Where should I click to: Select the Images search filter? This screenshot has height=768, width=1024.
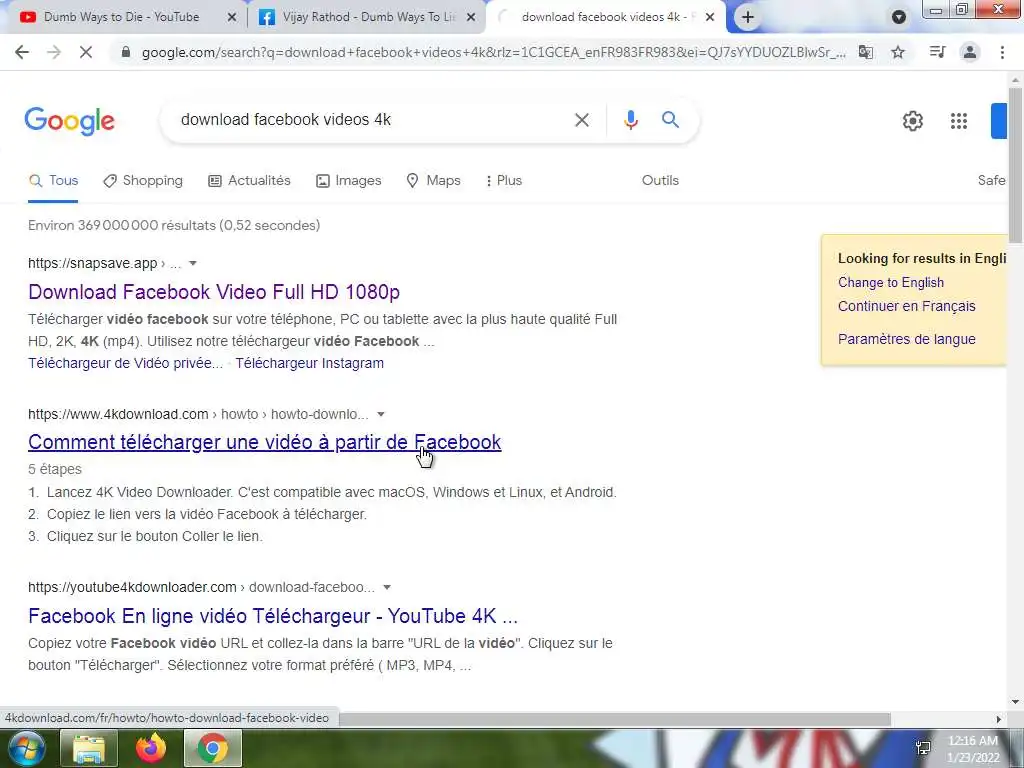(349, 181)
